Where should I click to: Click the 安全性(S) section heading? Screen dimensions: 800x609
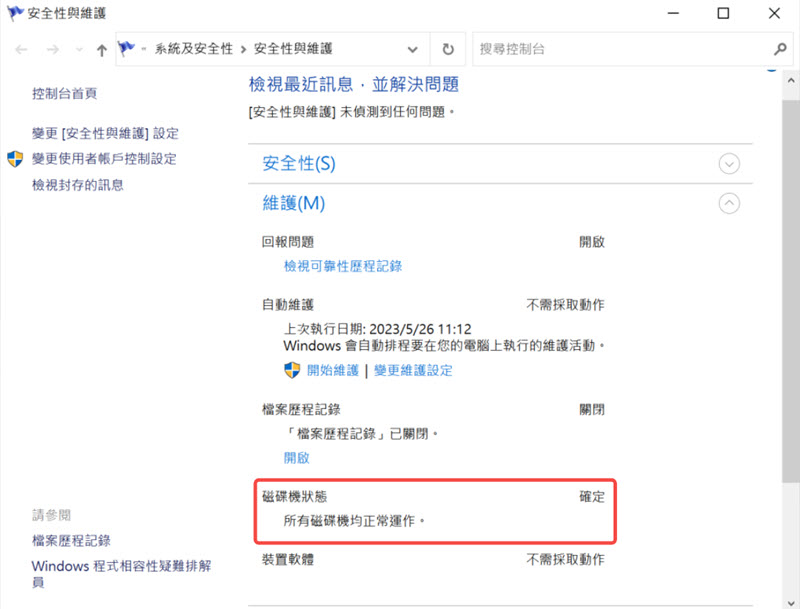click(299, 164)
